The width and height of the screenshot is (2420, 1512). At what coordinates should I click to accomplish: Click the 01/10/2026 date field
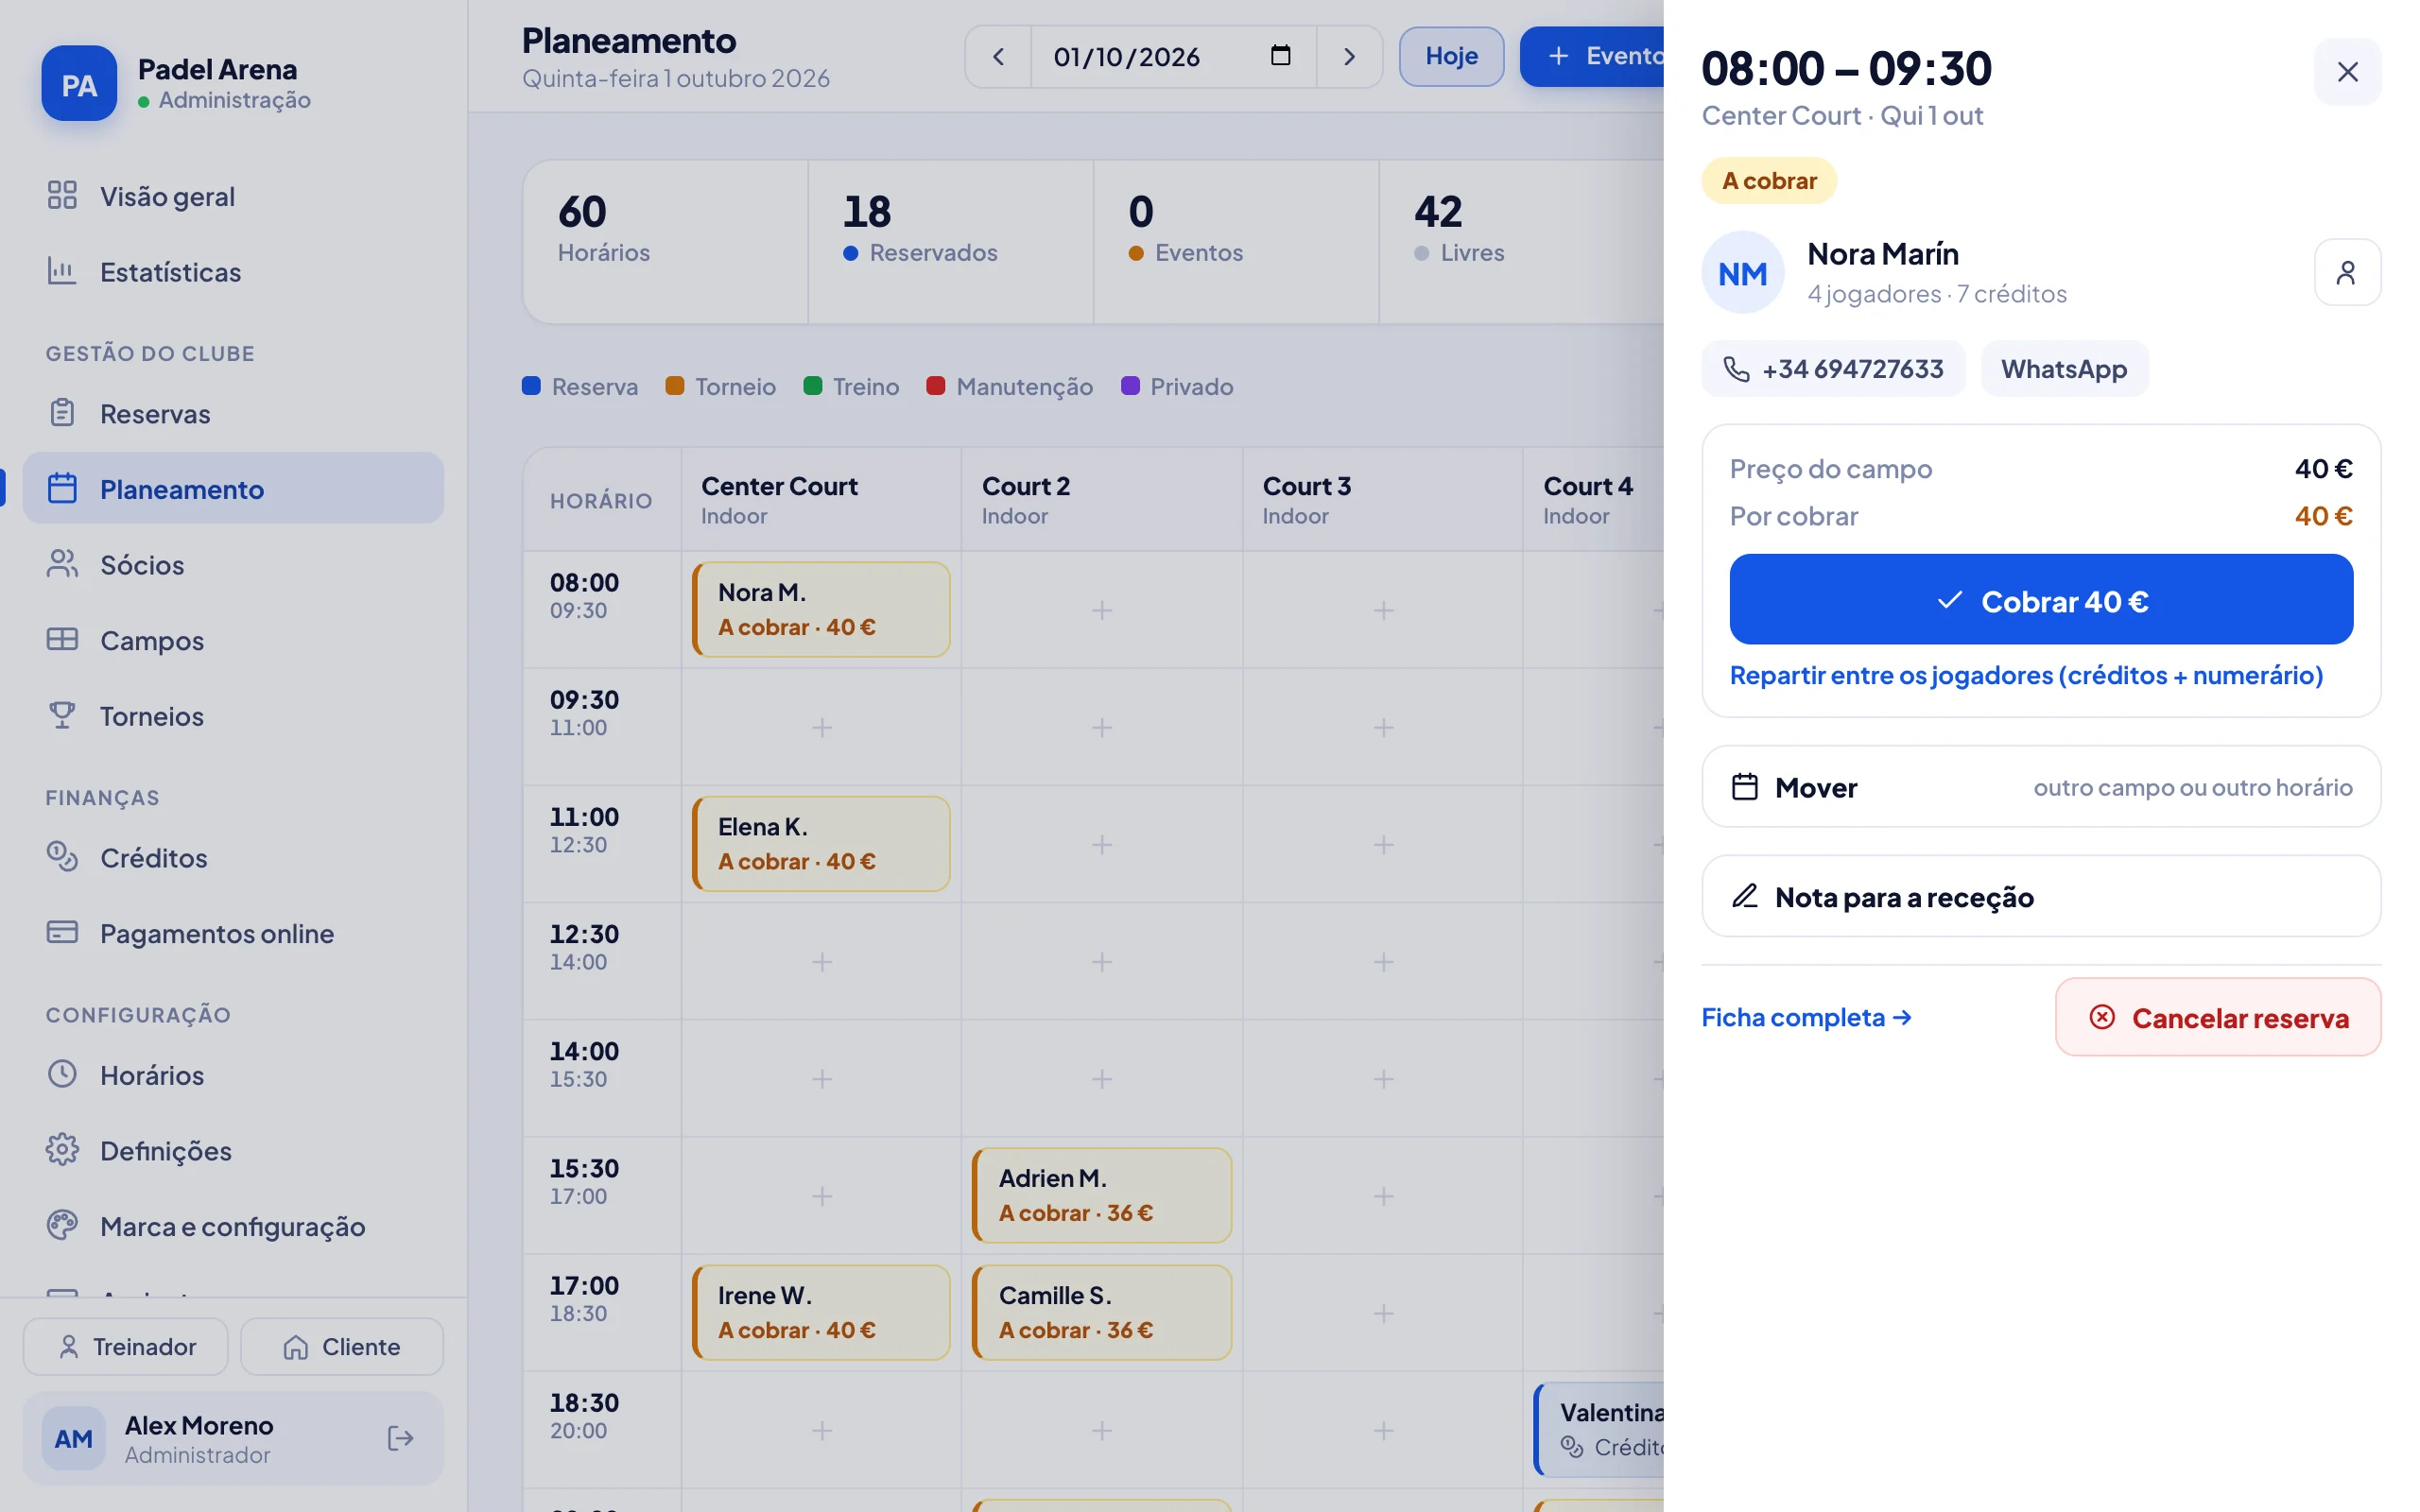click(x=1173, y=57)
